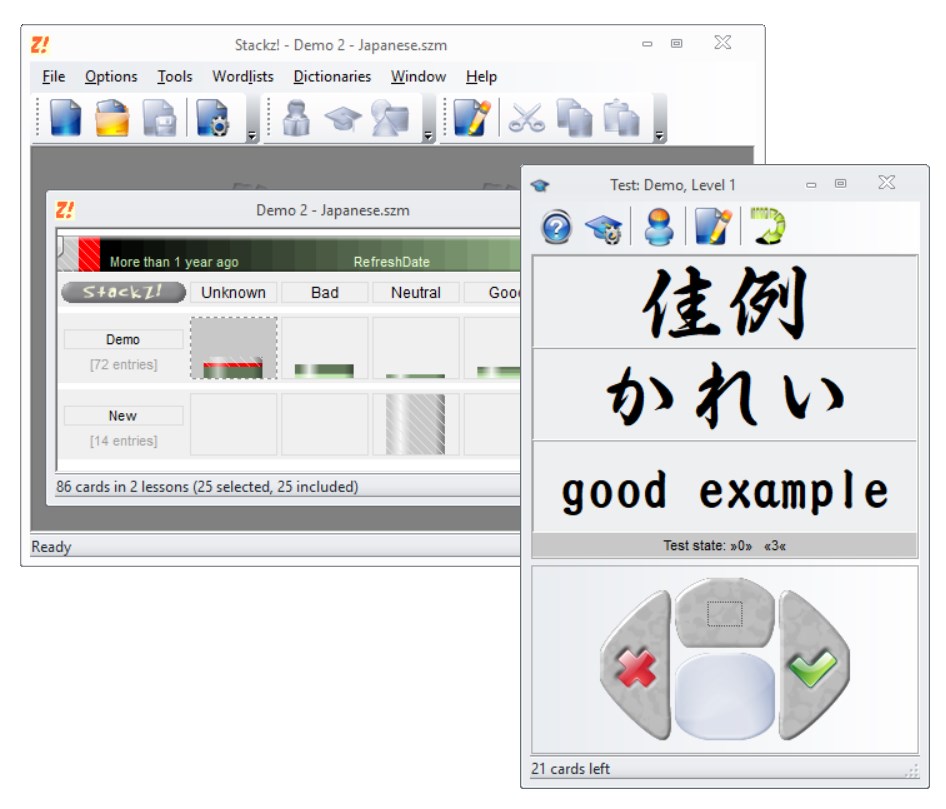Select Demo lesson Bad stack cell

[x=325, y=348]
